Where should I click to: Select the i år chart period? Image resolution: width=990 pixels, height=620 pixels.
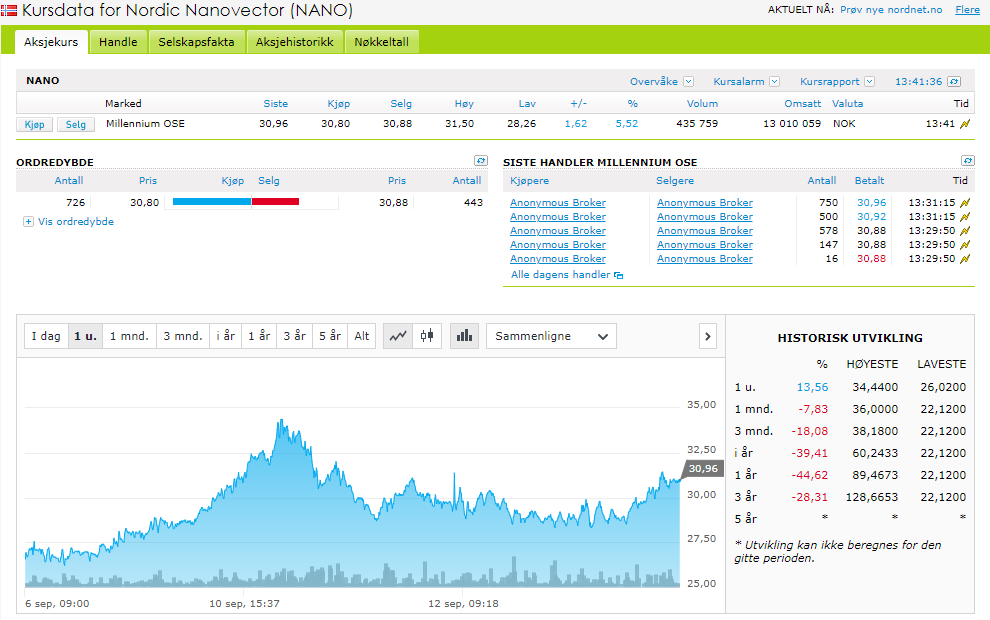click(225, 336)
